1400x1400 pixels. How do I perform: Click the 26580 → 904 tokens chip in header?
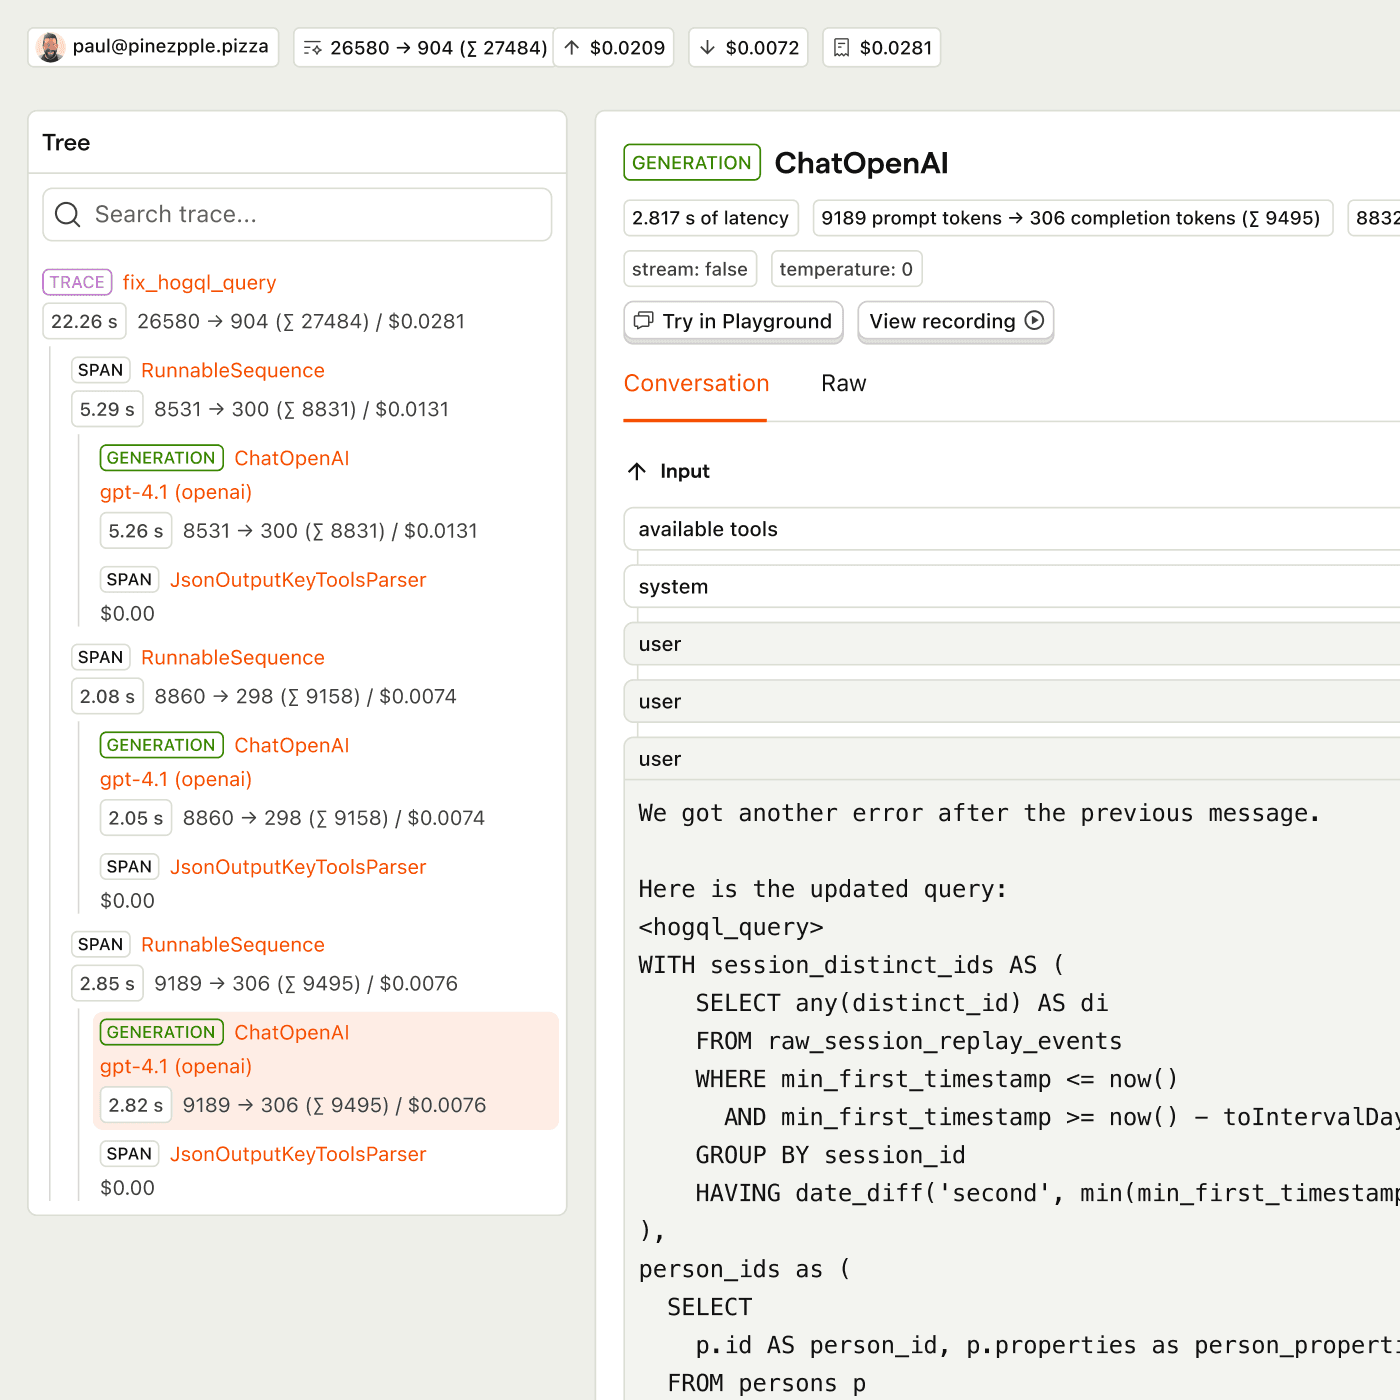424,47
